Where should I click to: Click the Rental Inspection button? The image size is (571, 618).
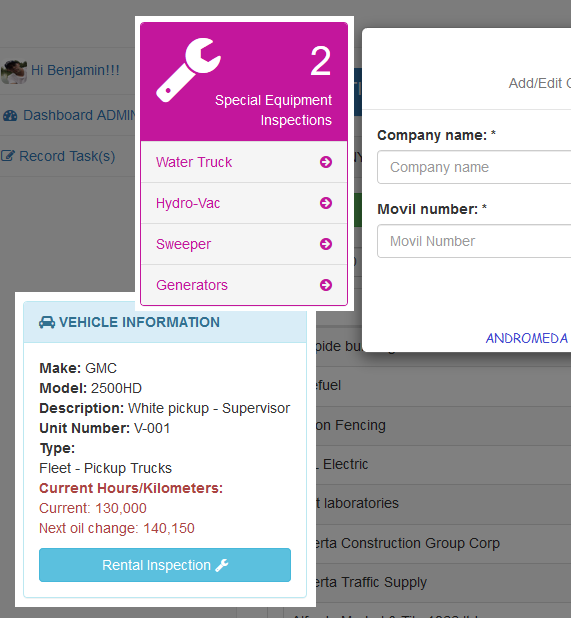[165, 565]
